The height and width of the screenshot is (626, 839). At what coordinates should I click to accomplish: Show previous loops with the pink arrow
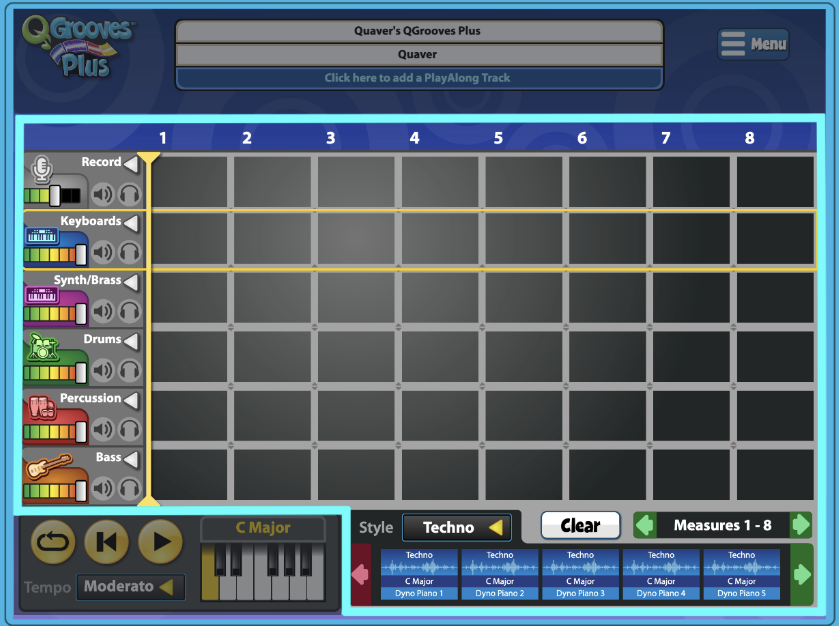(x=361, y=574)
